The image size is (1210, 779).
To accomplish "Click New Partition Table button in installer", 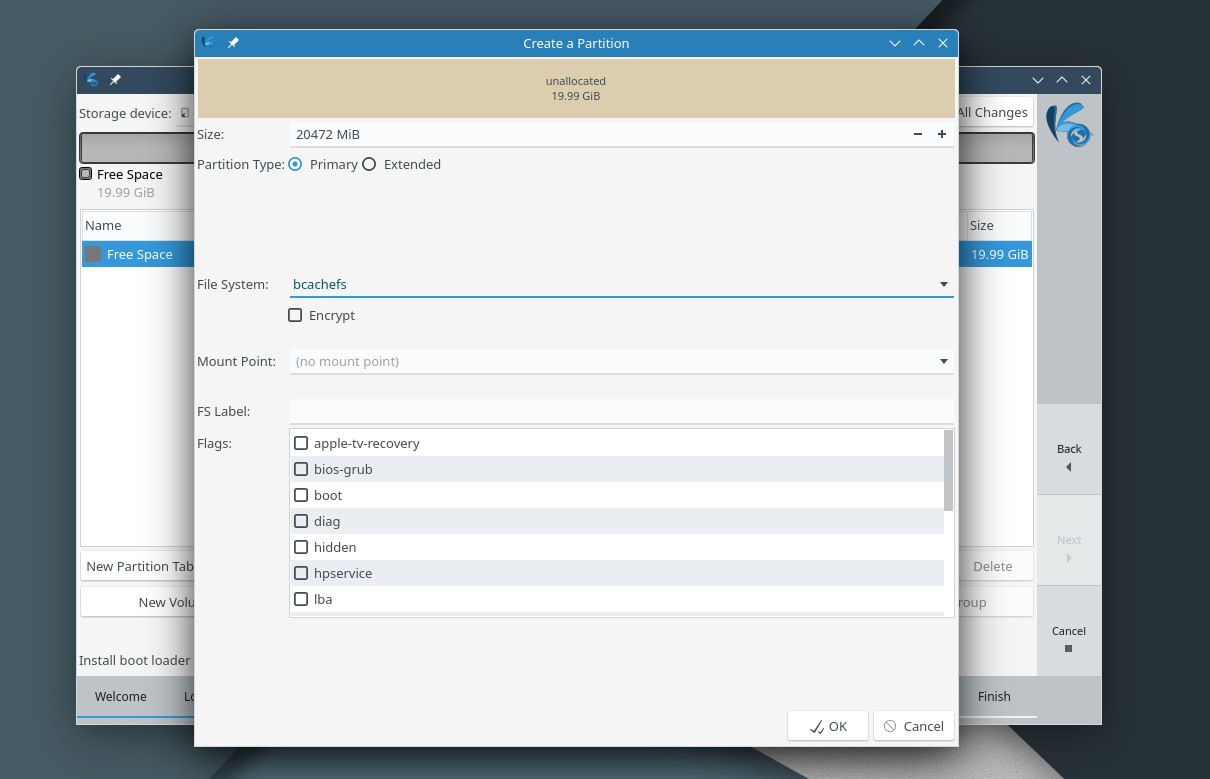I will pyautogui.click(x=137, y=566).
